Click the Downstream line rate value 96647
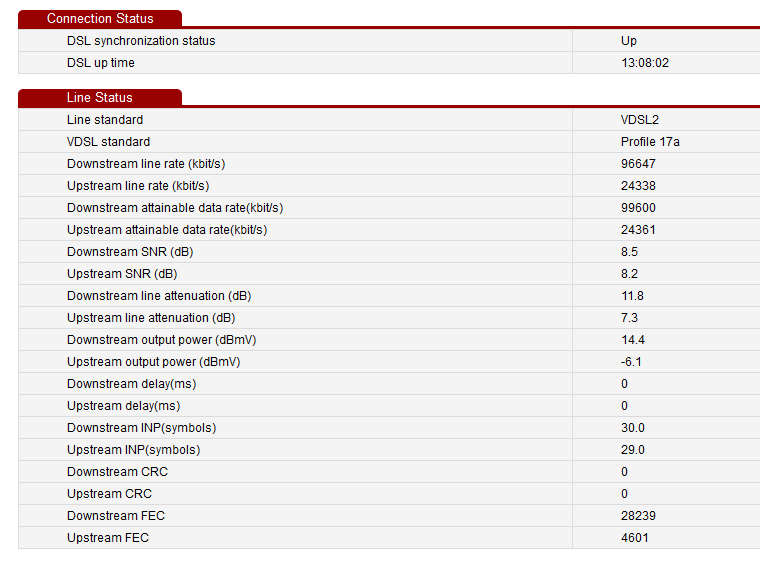The width and height of the screenshot is (760, 566). [638, 164]
